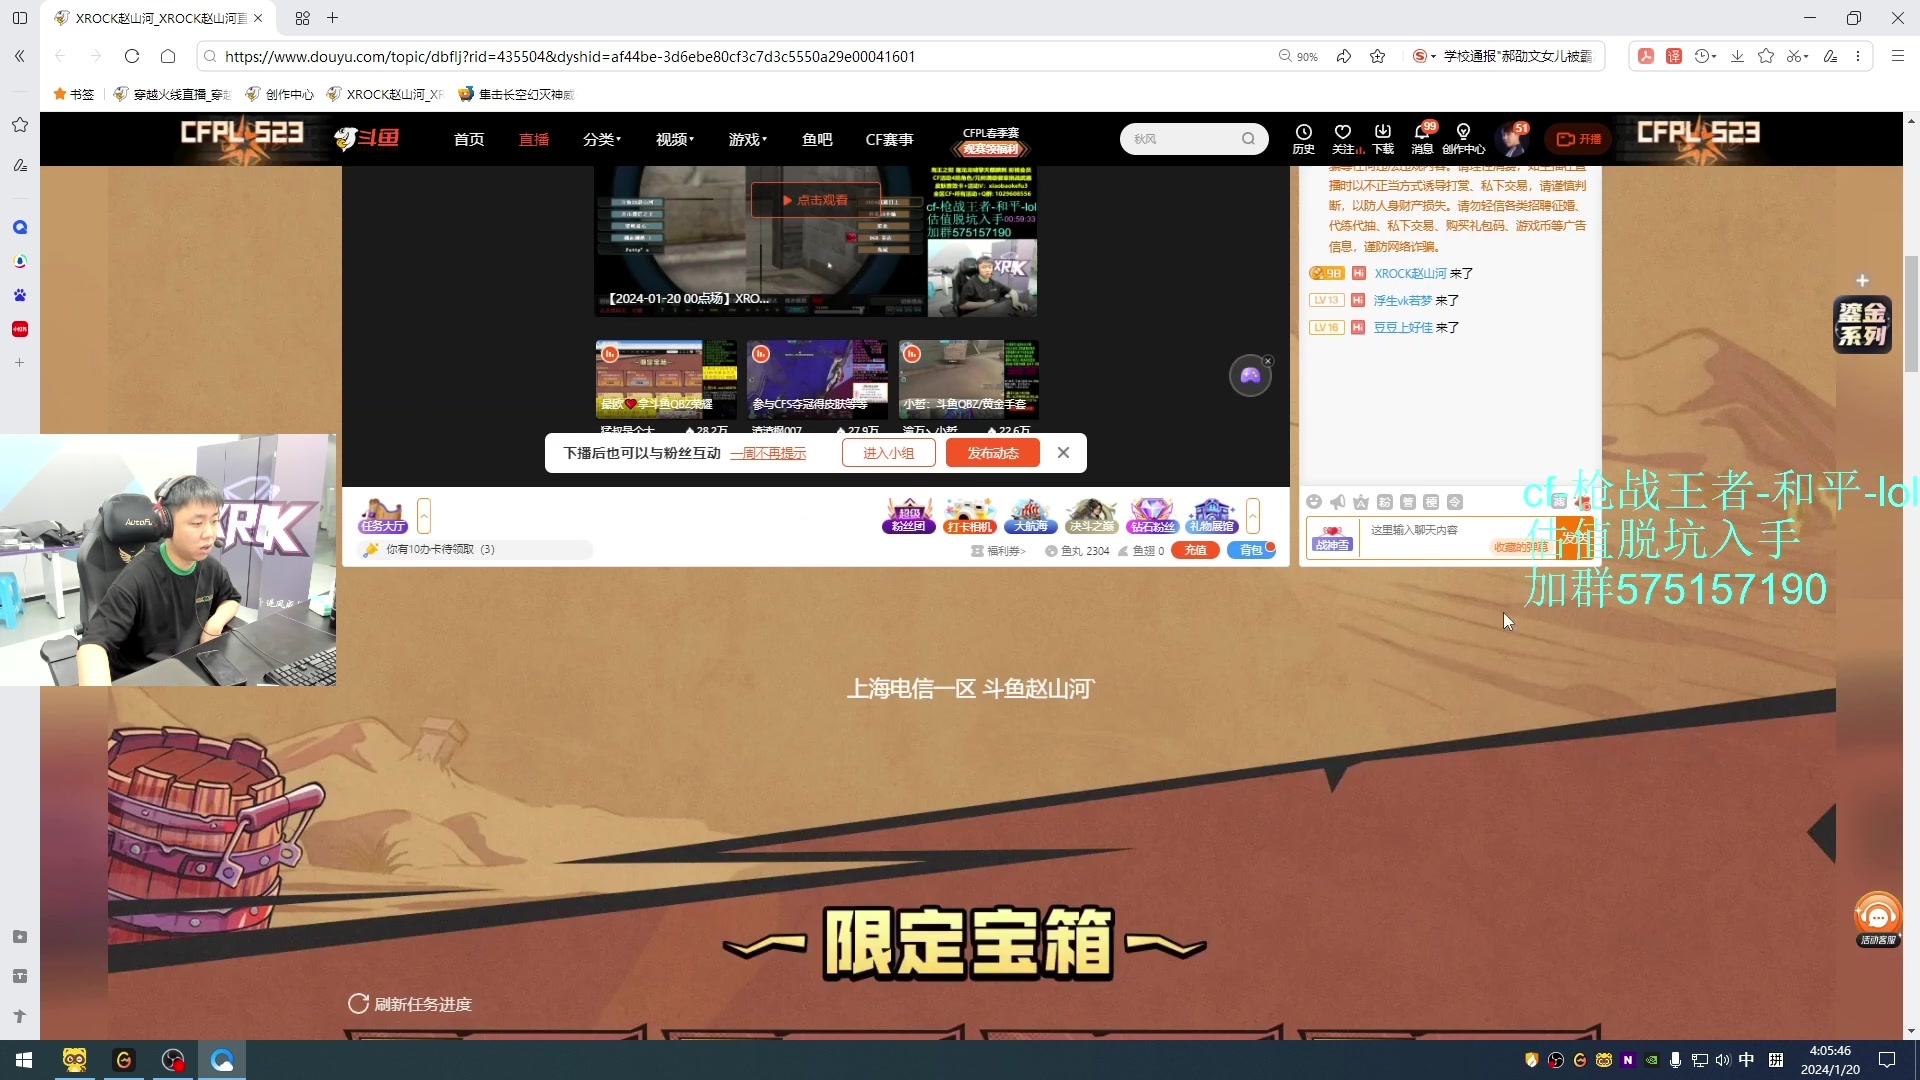The image size is (1920, 1080).
Task: Click the 任务大厅 task hall icon
Action: [x=383, y=515]
